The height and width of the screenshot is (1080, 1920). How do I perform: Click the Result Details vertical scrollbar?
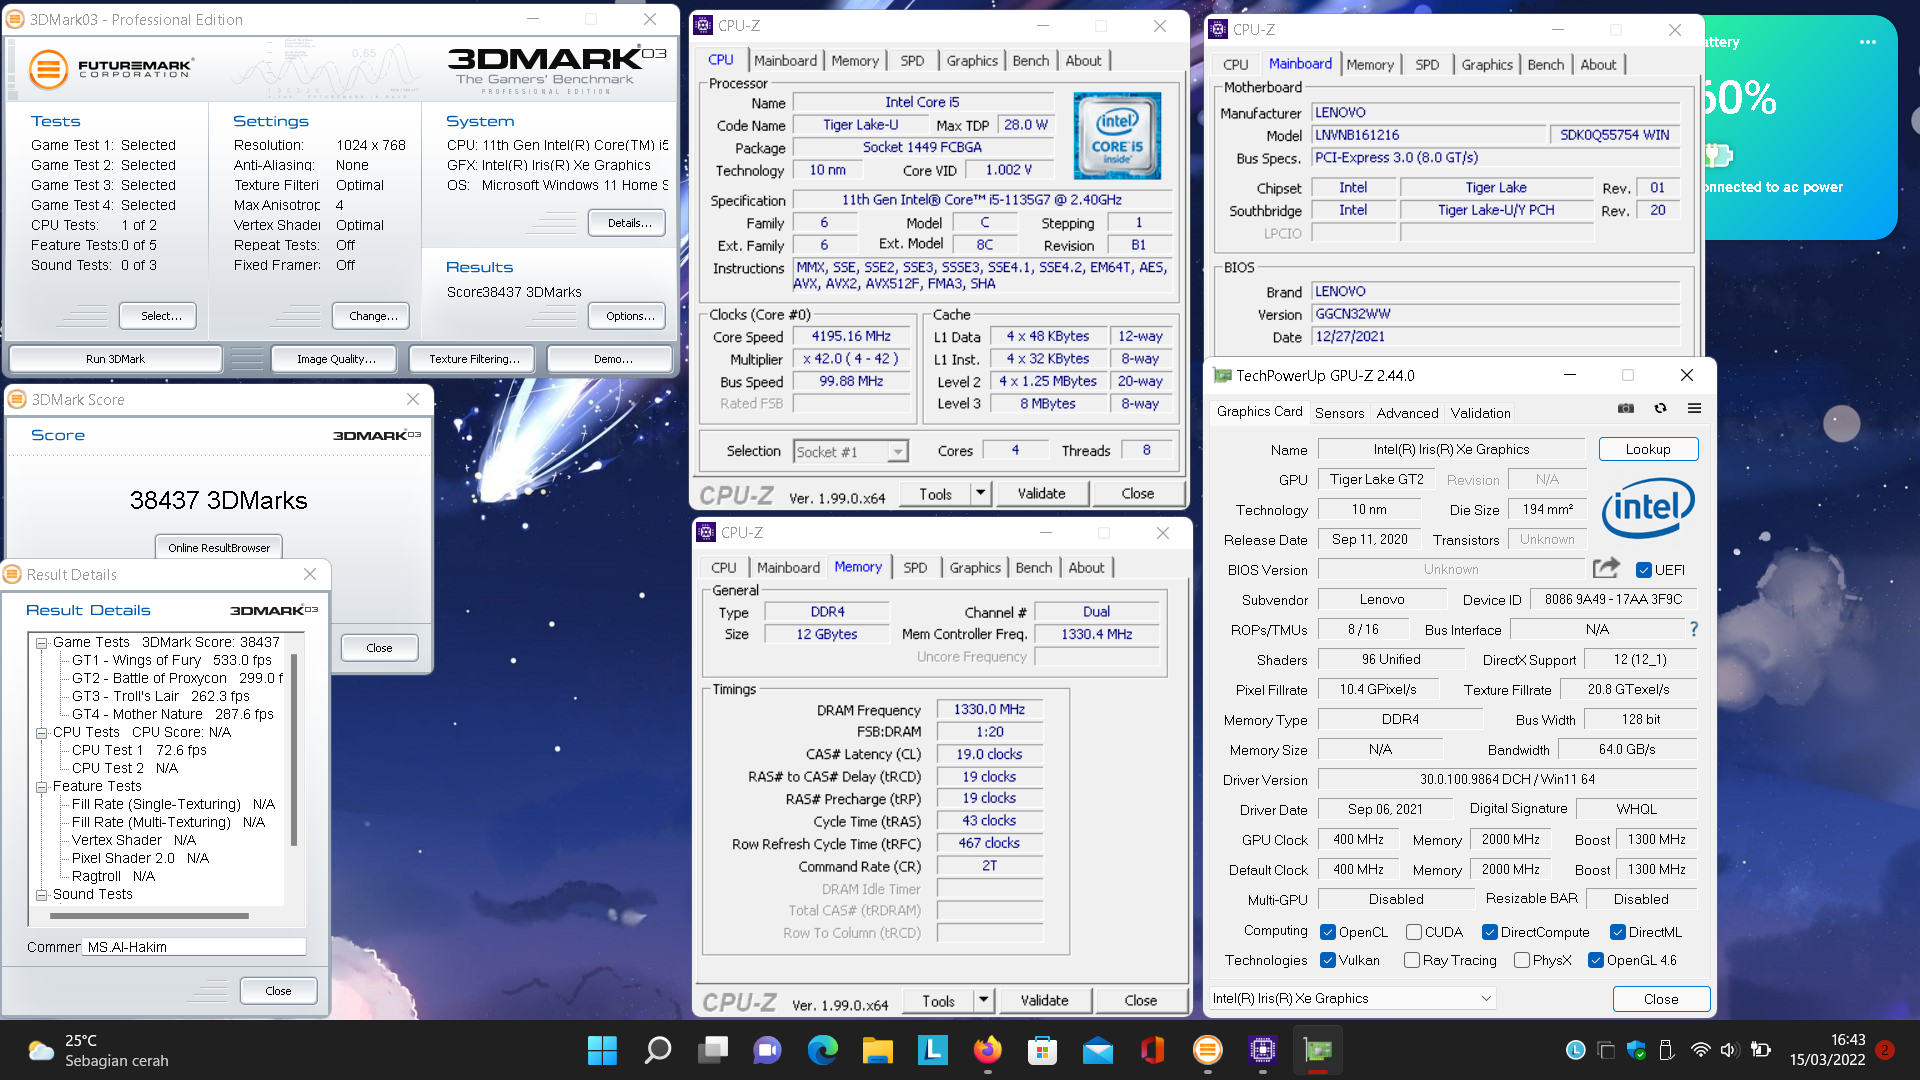(x=293, y=750)
